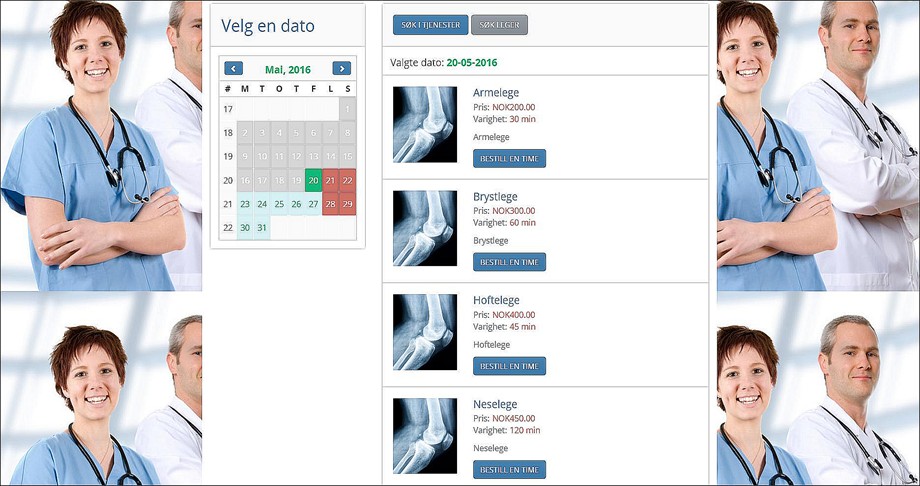Select the highlighted date 20 in calendar
The height and width of the screenshot is (486, 920).
click(313, 180)
